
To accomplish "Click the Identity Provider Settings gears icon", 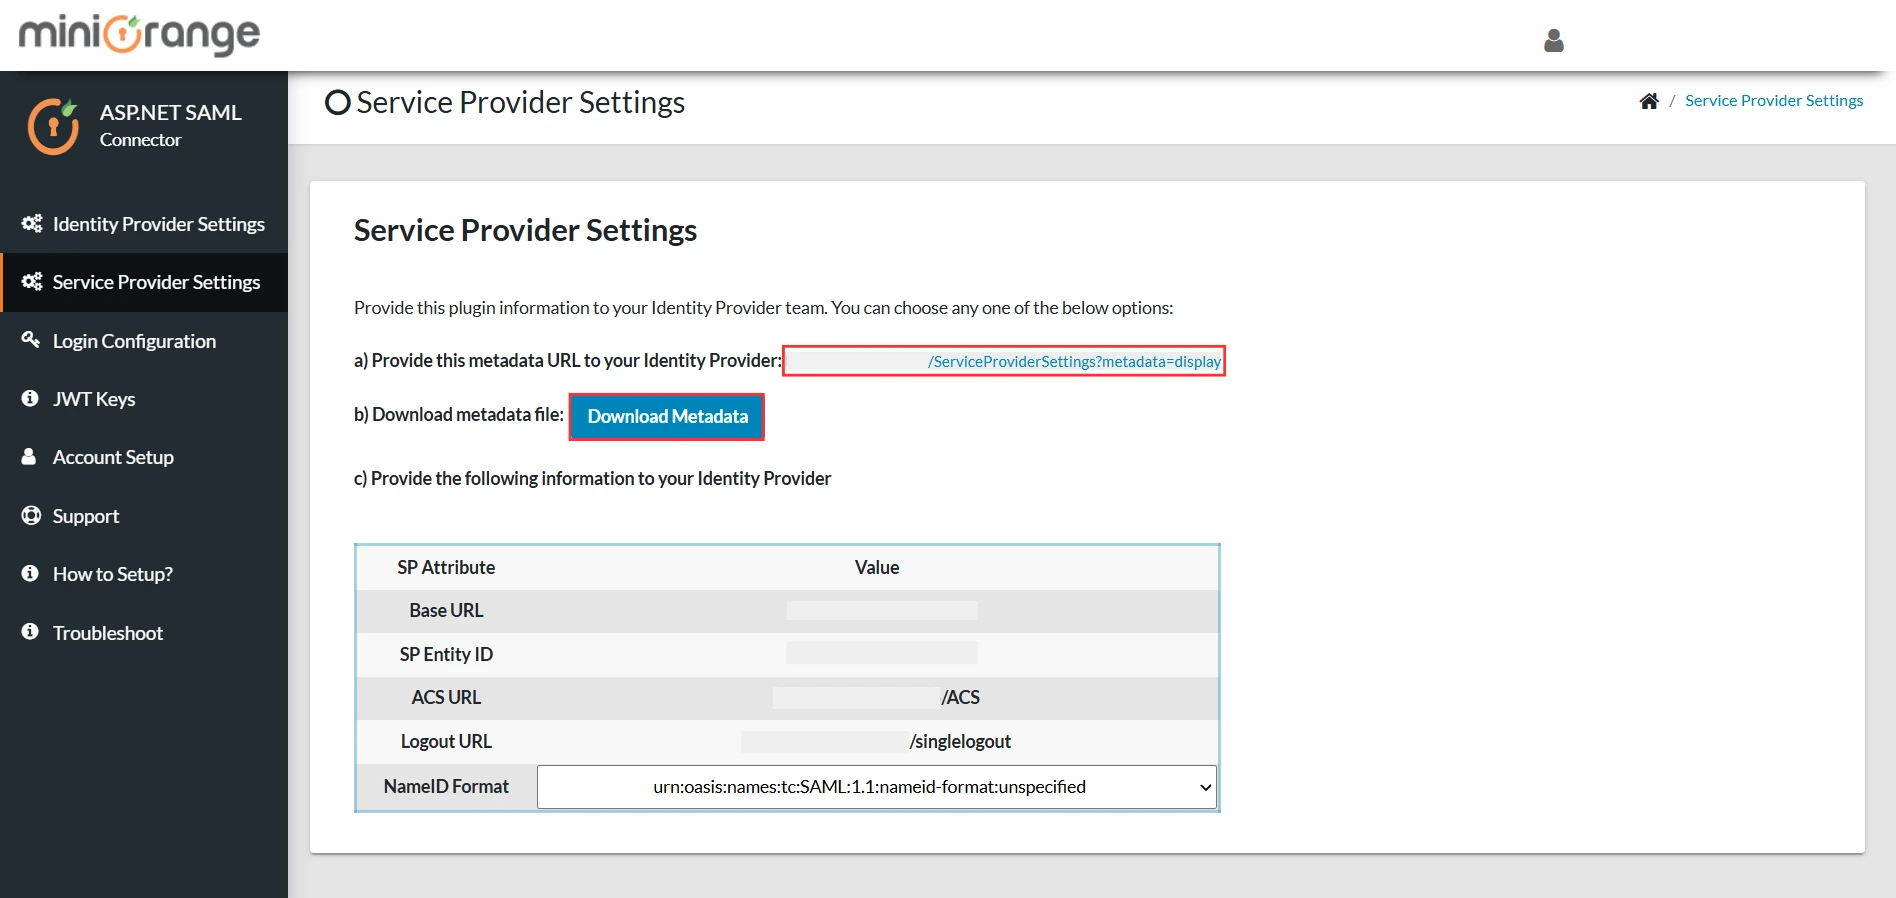I will pyautogui.click(x=32, y=224).
